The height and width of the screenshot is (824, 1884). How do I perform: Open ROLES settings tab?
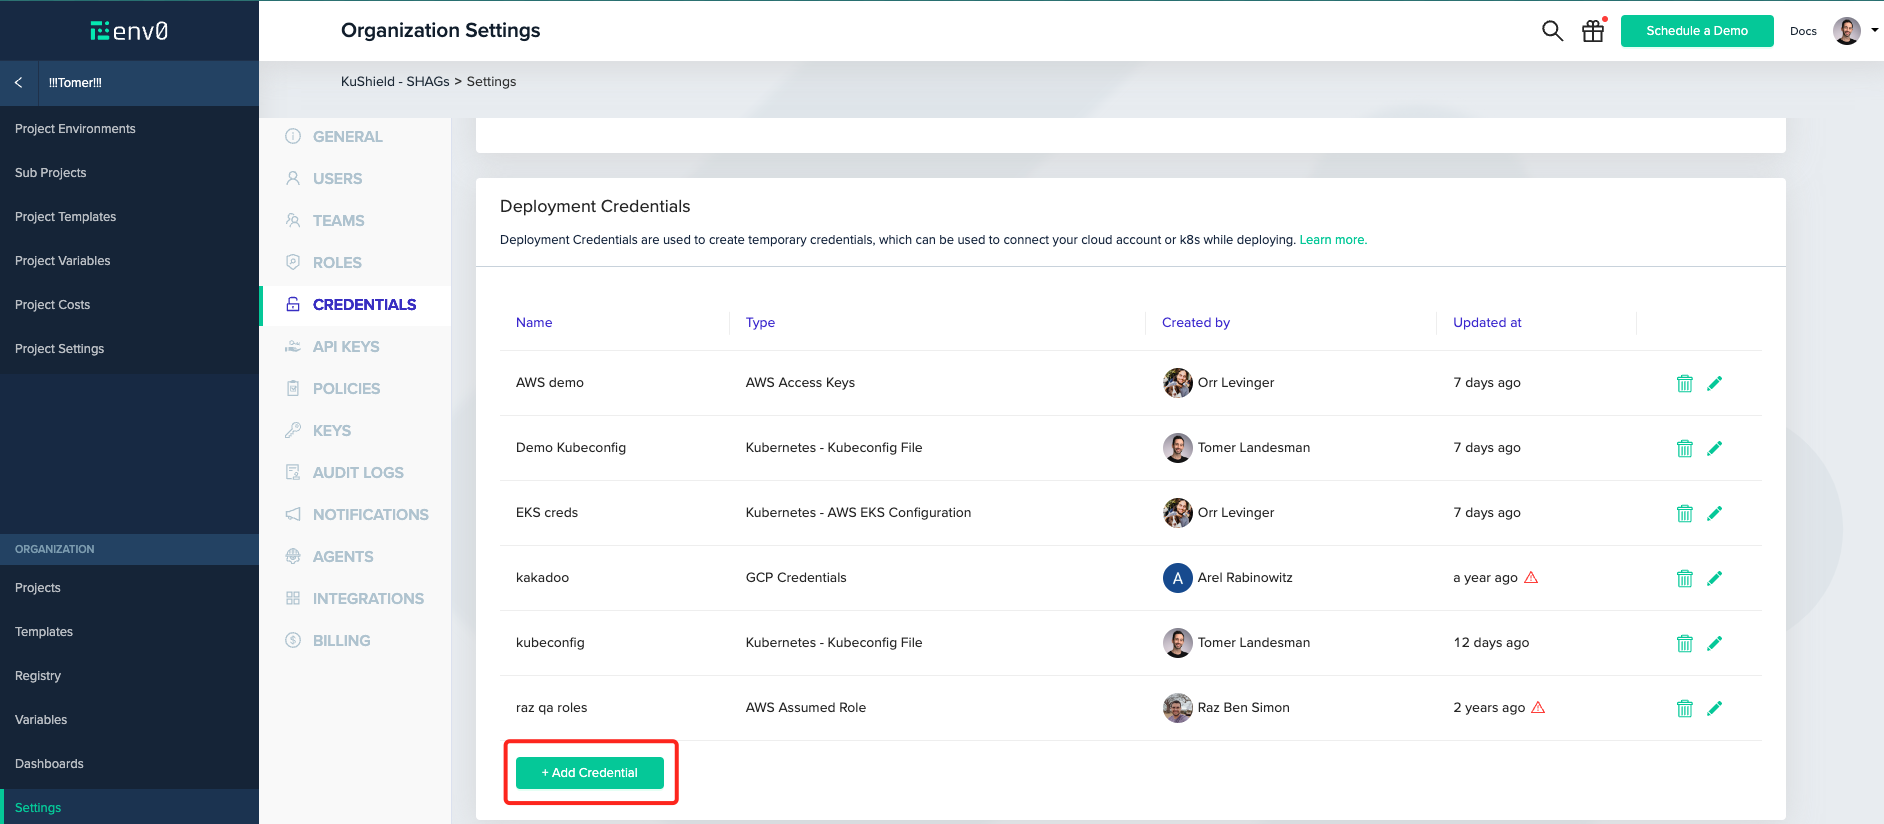337,263
